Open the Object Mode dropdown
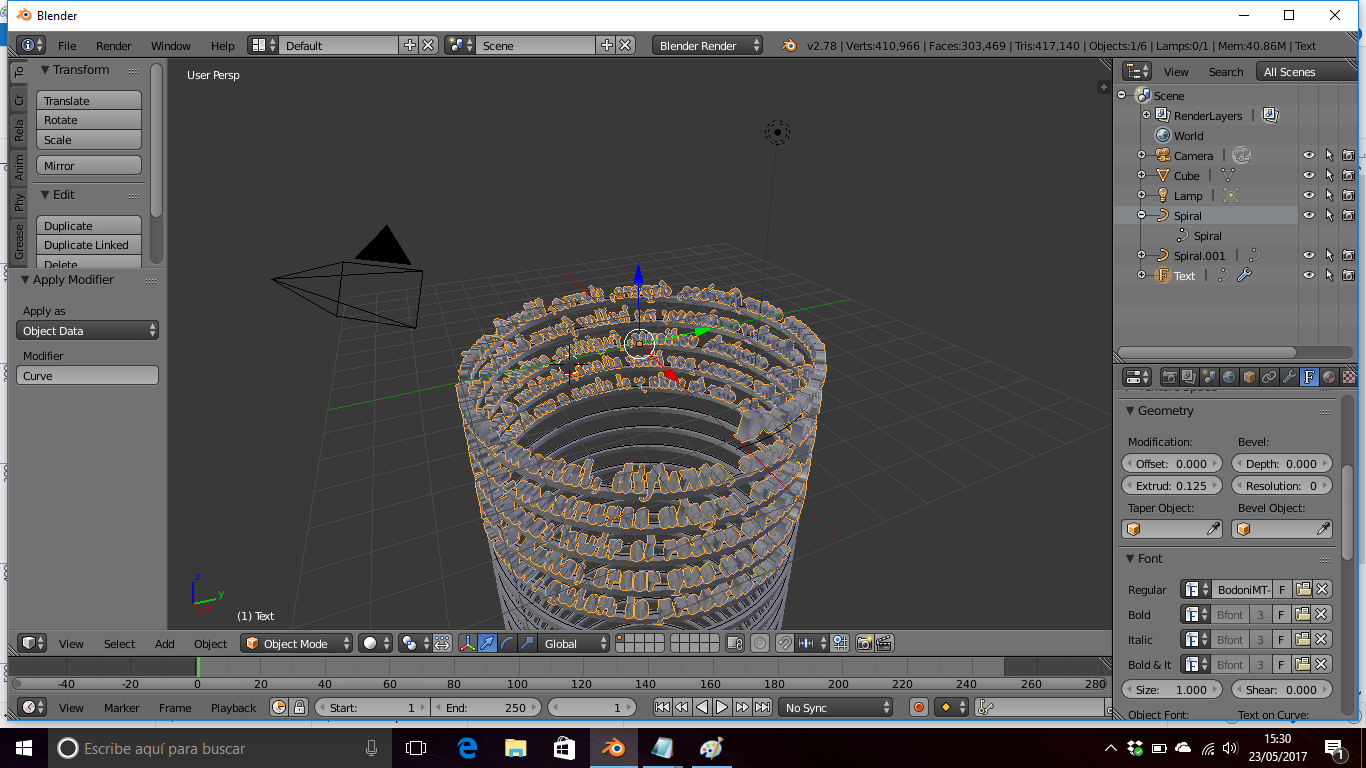Screen dimensions: 1366x768 coord(297,643)
